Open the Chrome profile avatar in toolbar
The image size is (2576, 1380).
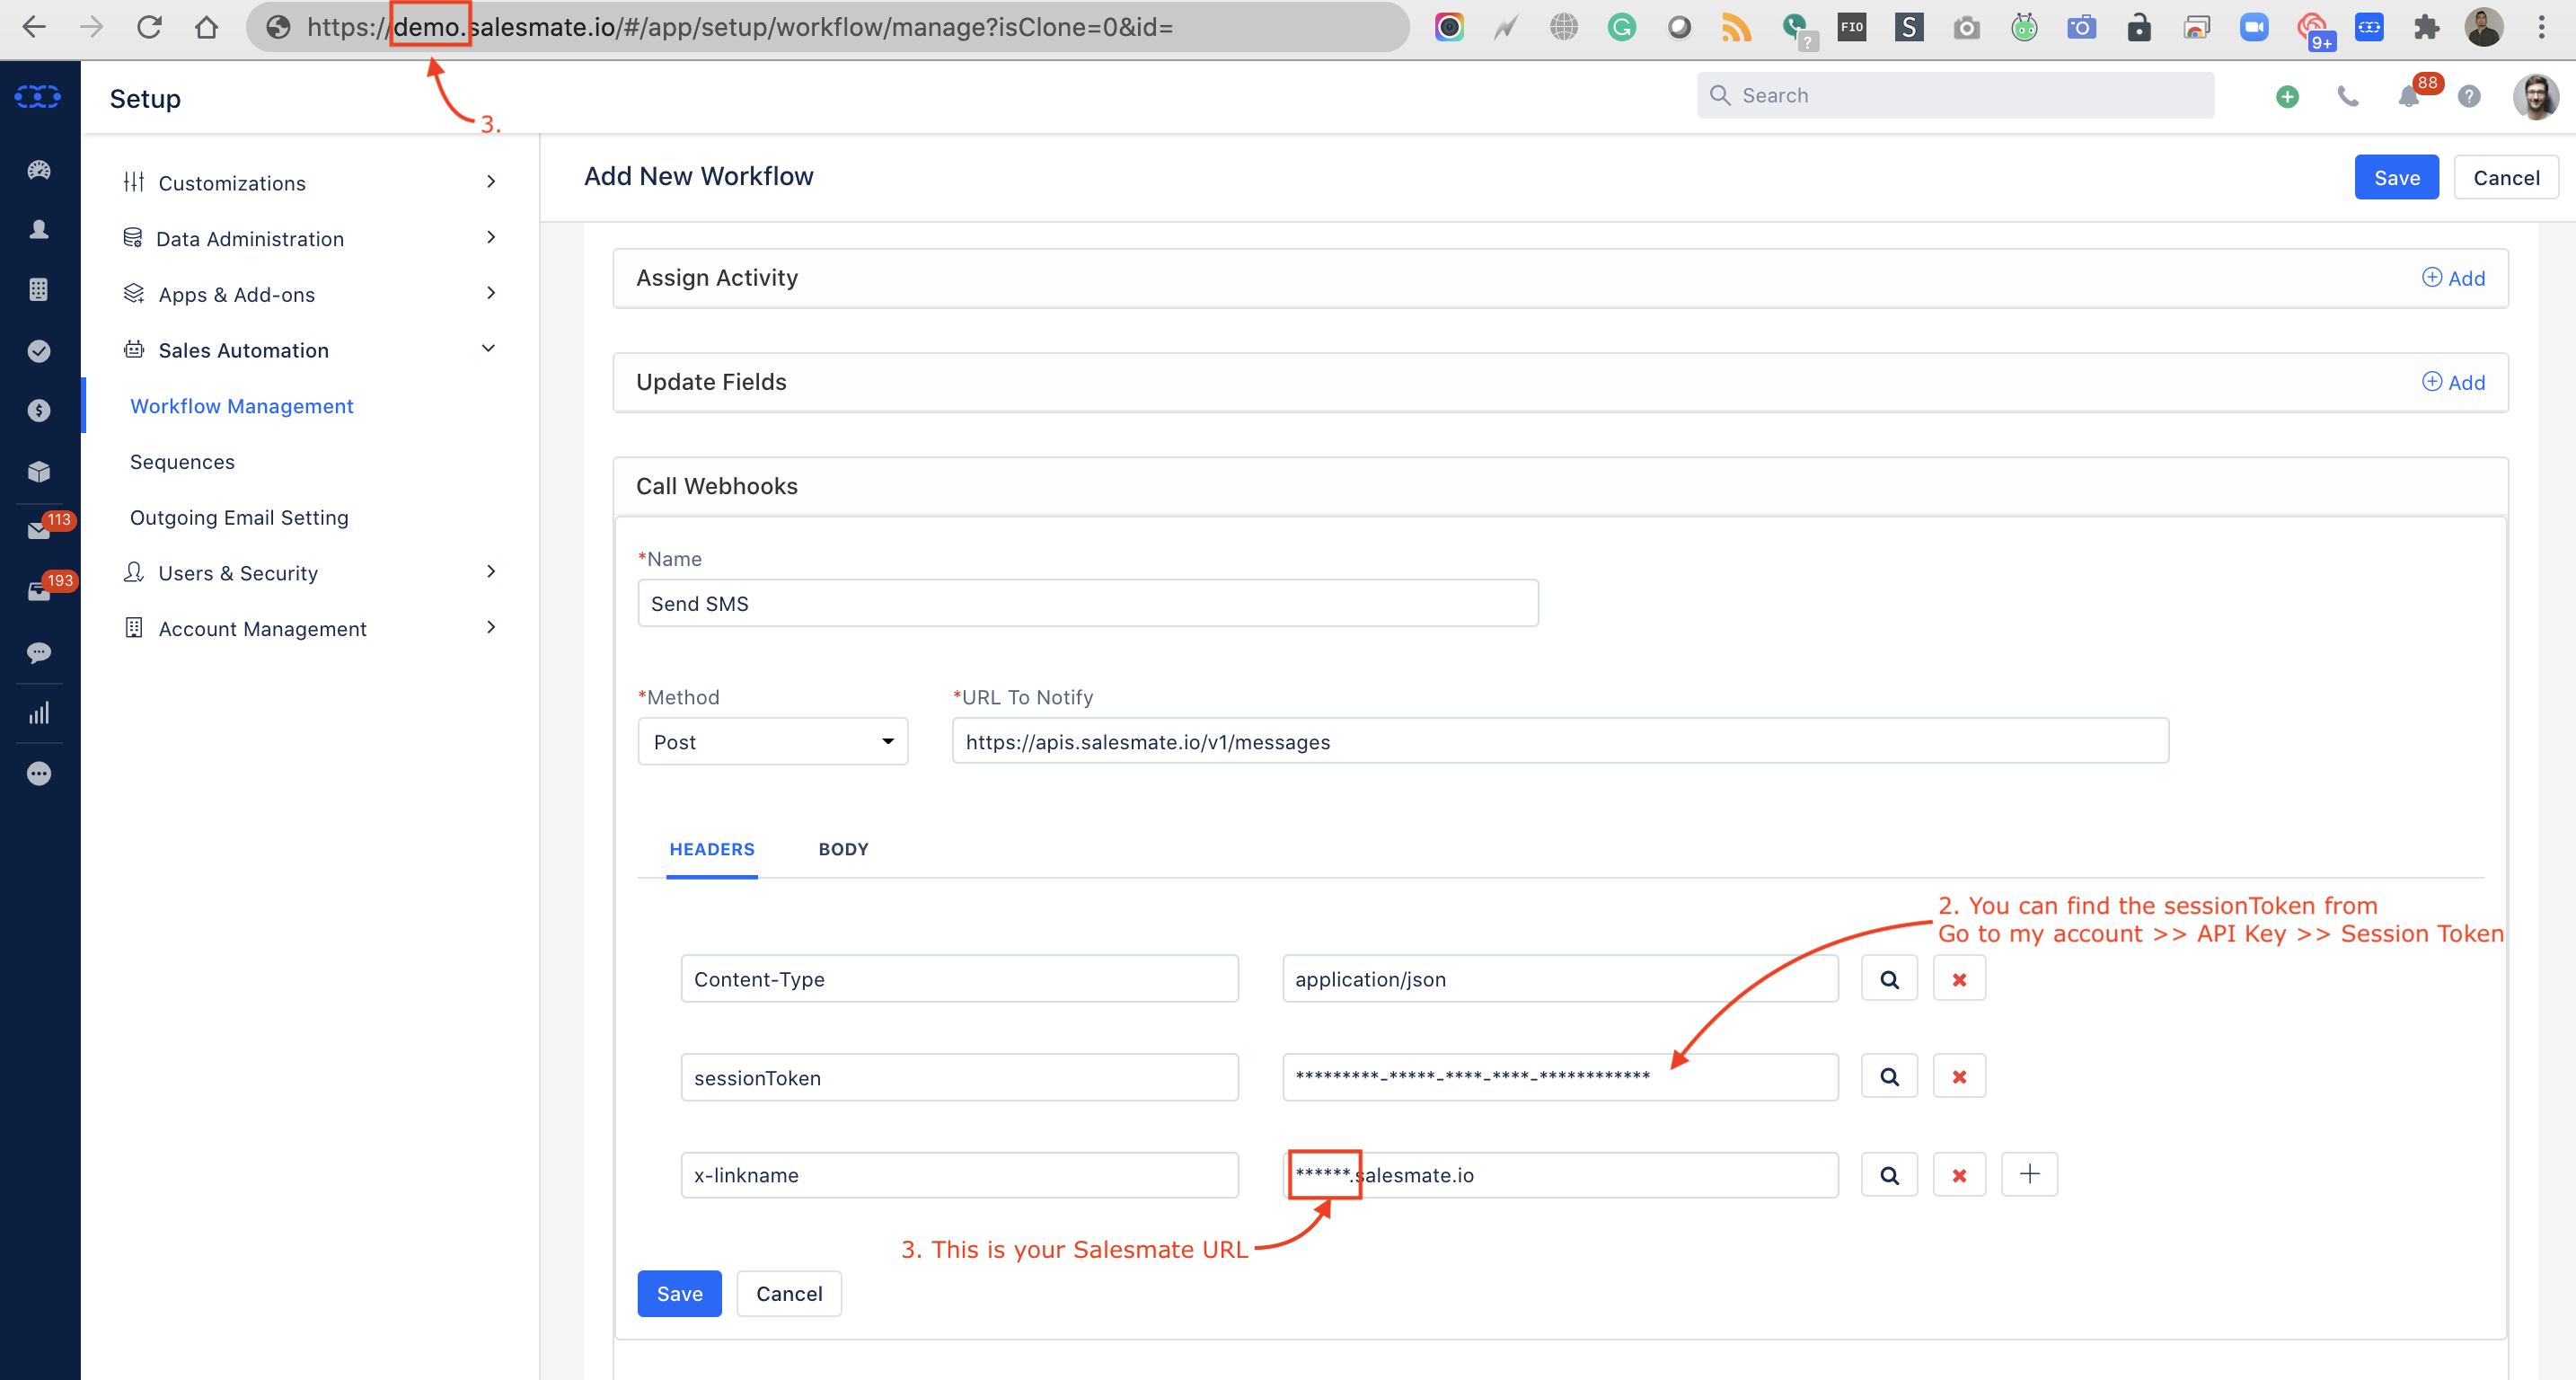pos(2483,27)
